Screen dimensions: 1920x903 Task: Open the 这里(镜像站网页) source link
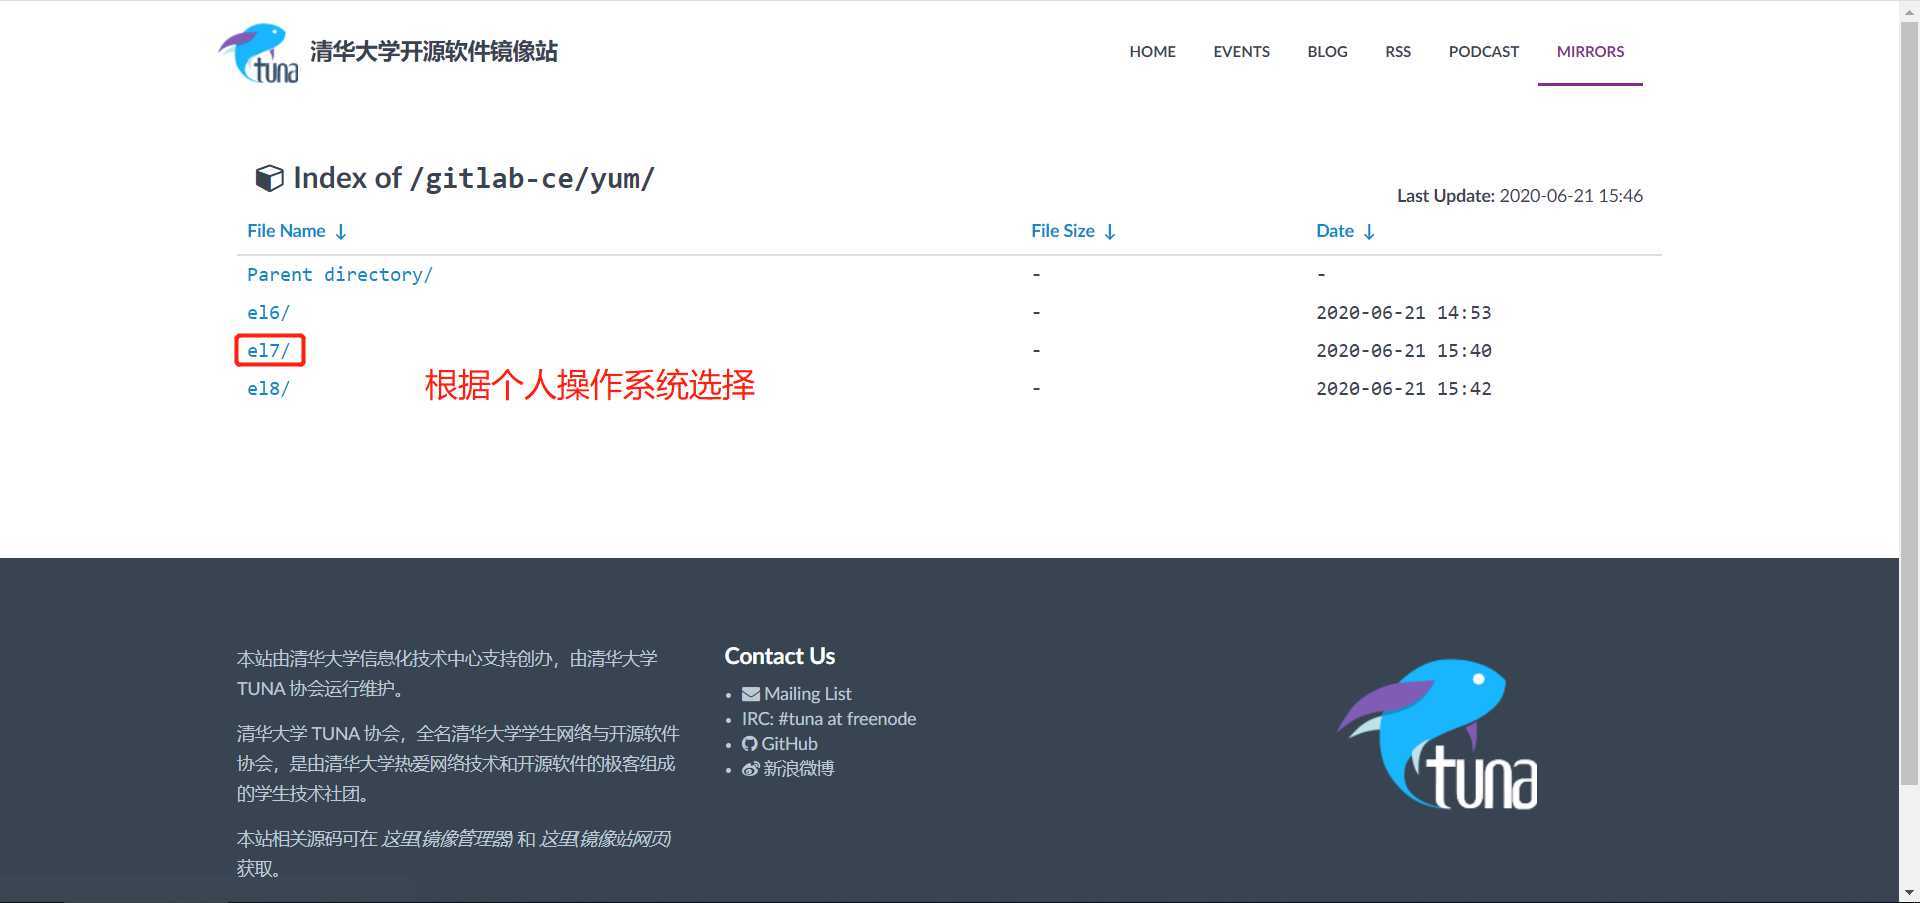[605, 839]
